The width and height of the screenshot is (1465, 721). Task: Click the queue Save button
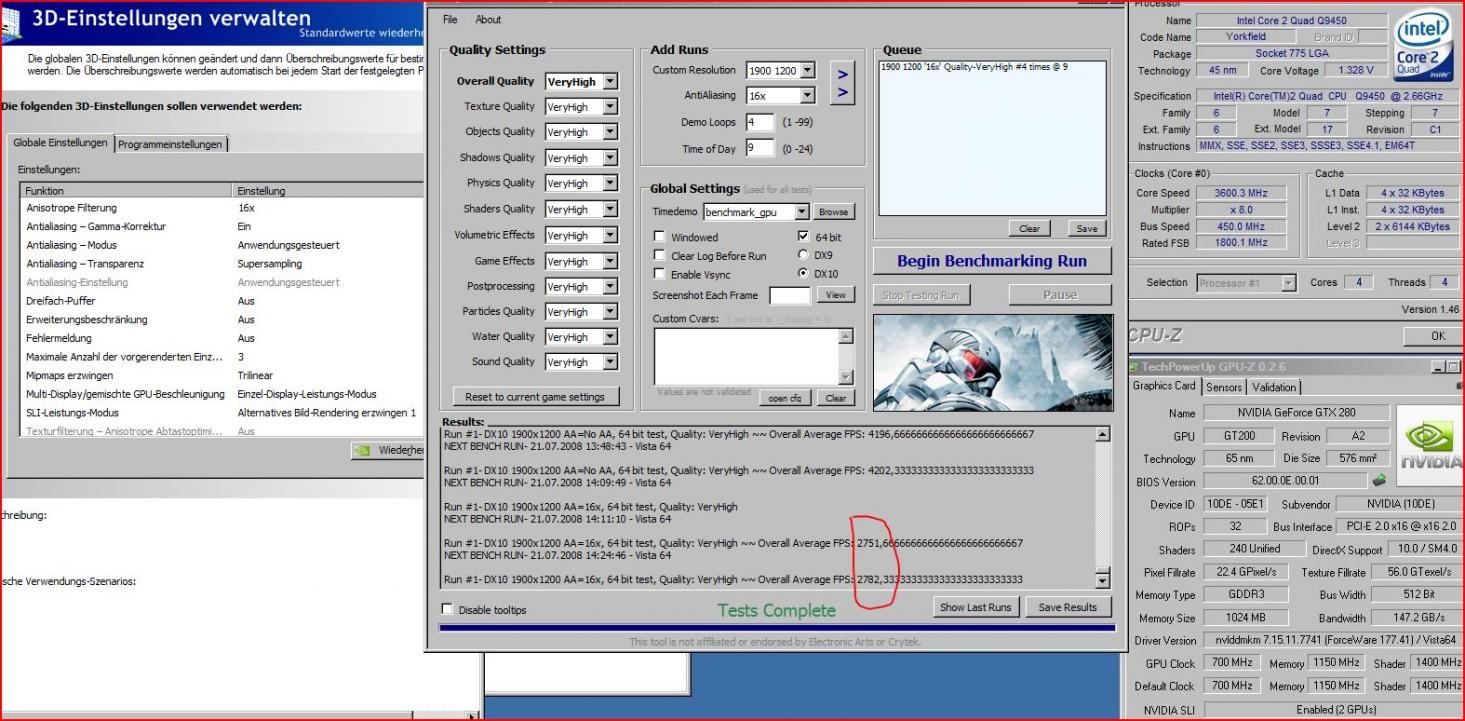1086,228
